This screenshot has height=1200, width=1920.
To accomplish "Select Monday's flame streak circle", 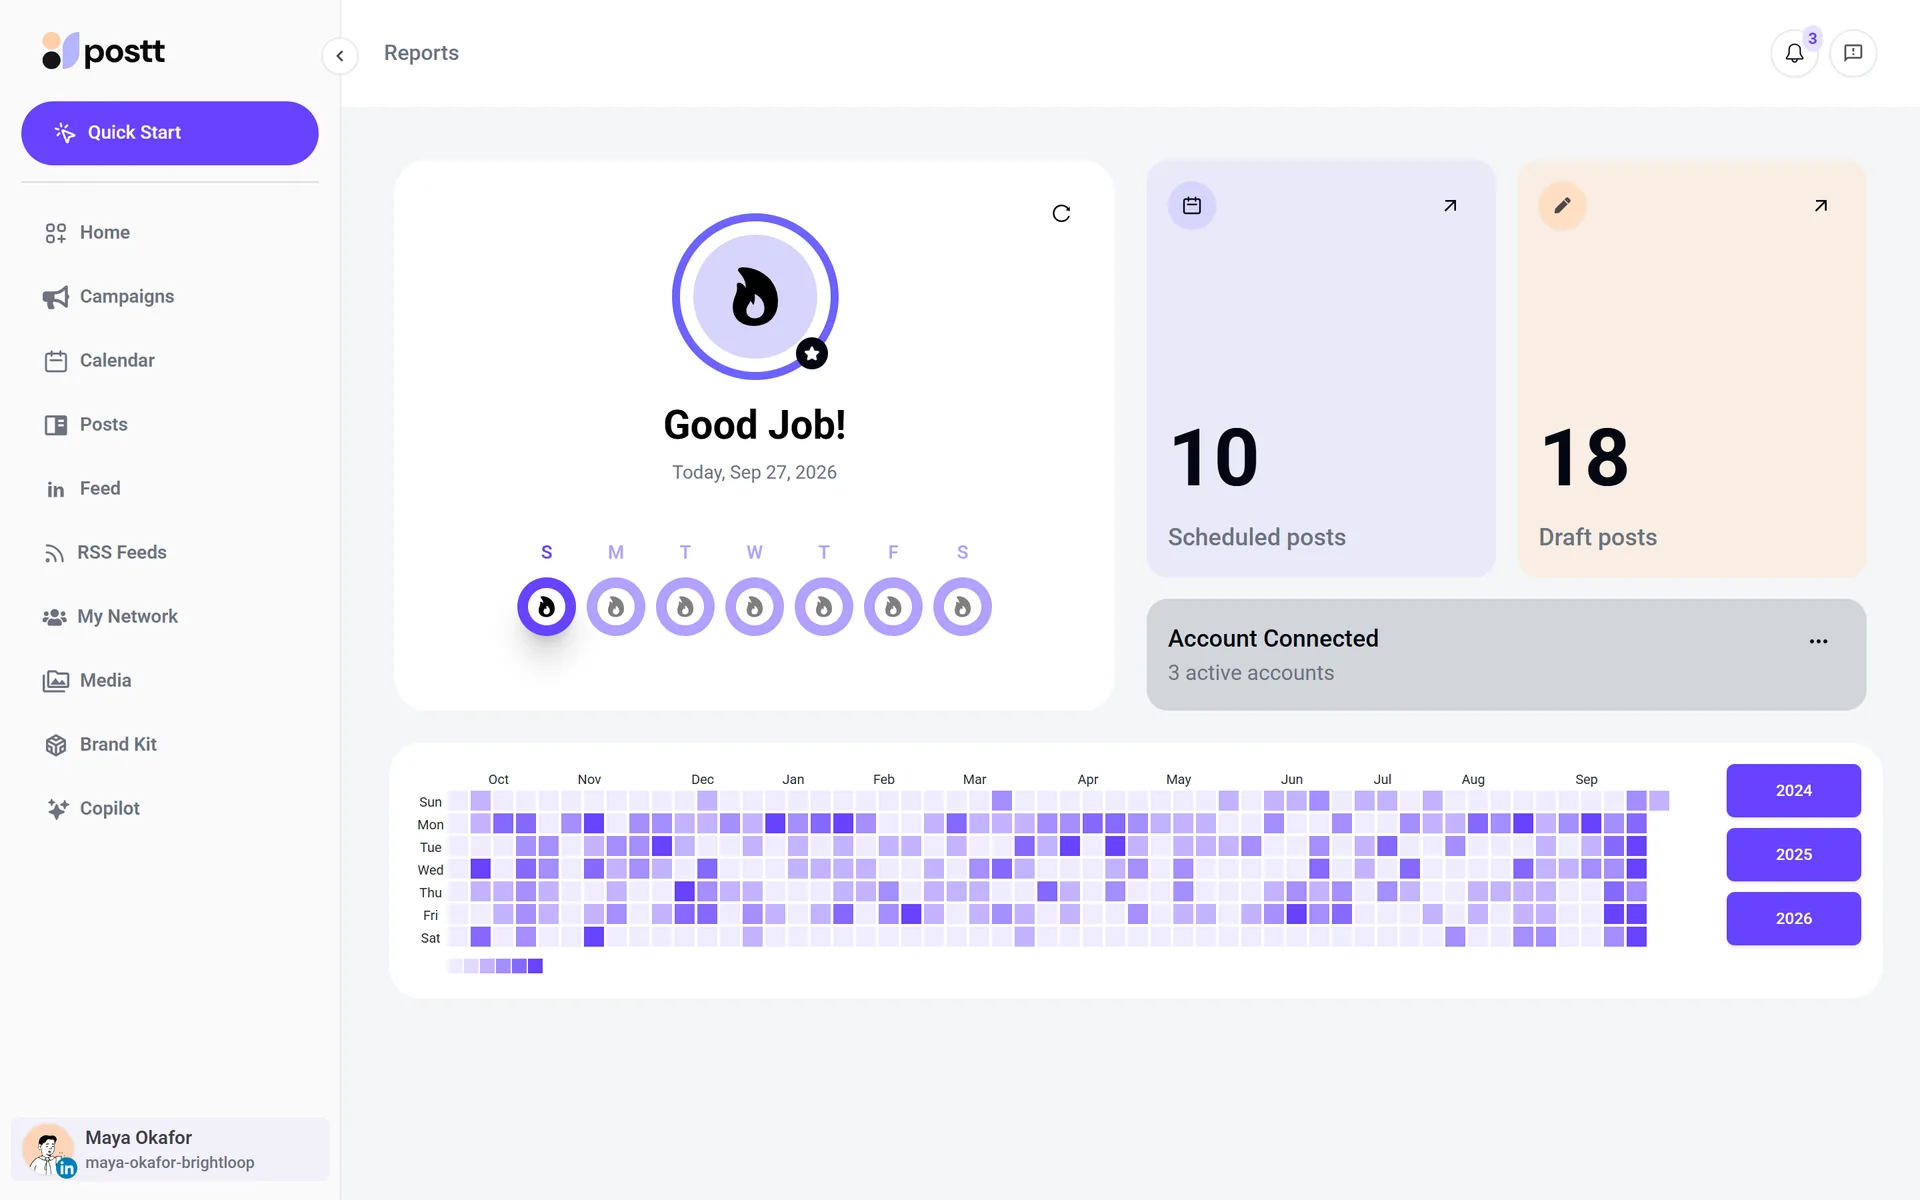I will 616,606.
